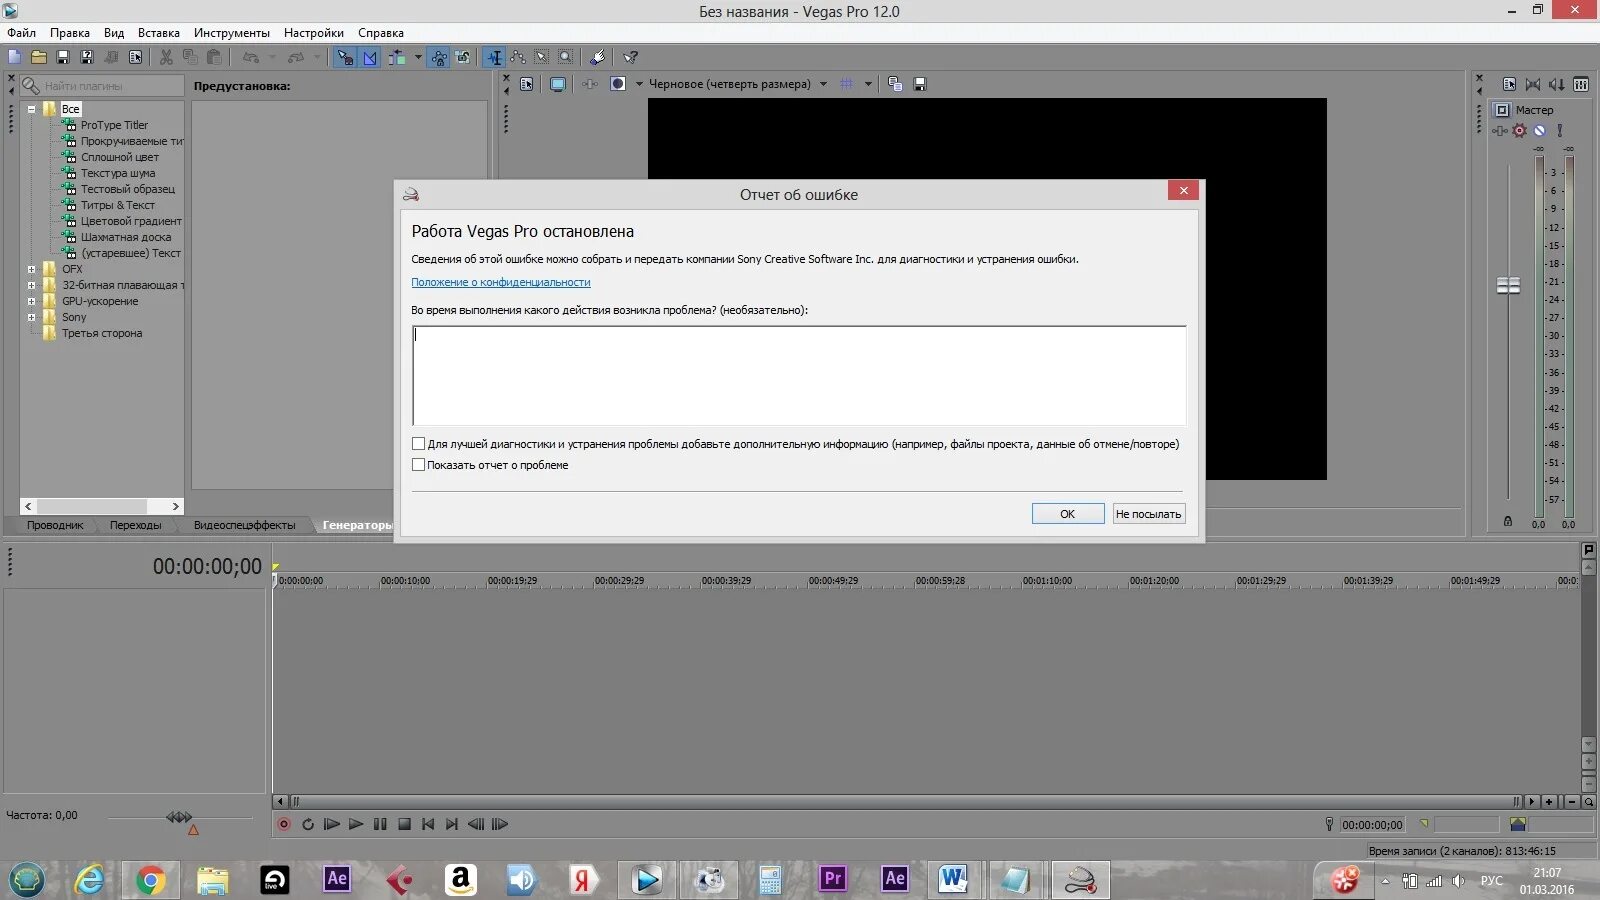The width and height of the screenshot is (1600, 900).
Task: Toggle auto ripple button in toolbar
Action: click(x=397, y=57)
